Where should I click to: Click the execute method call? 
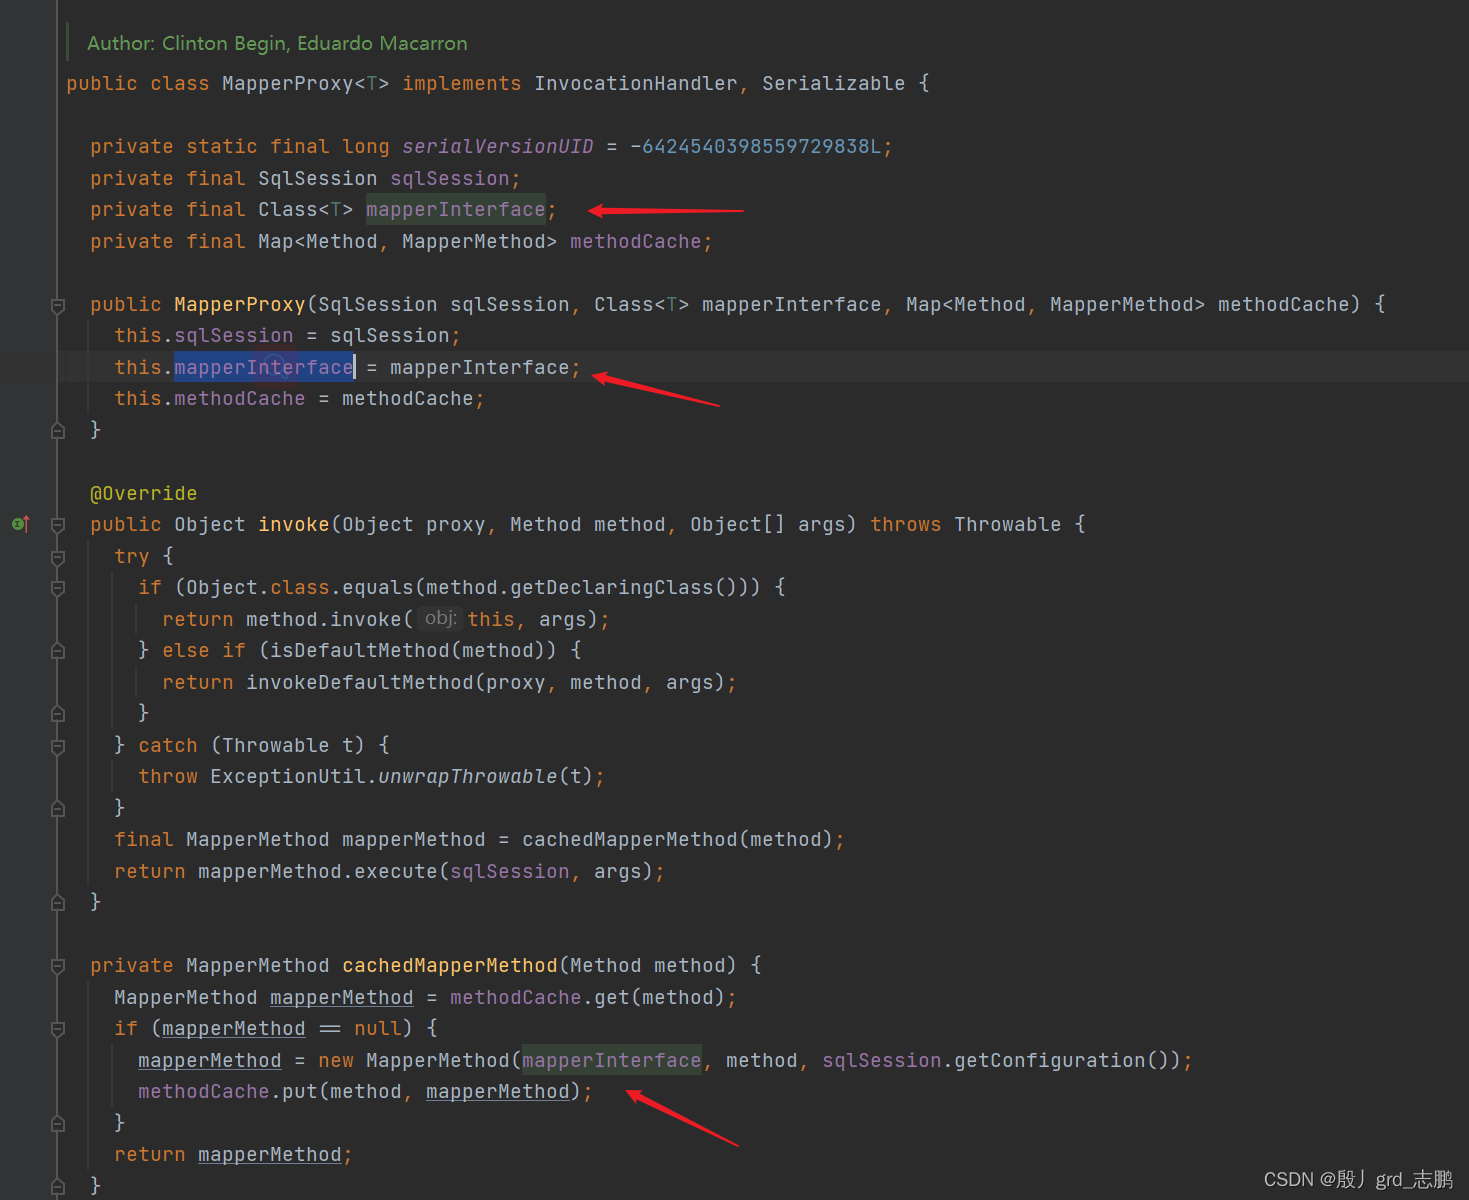396,872
